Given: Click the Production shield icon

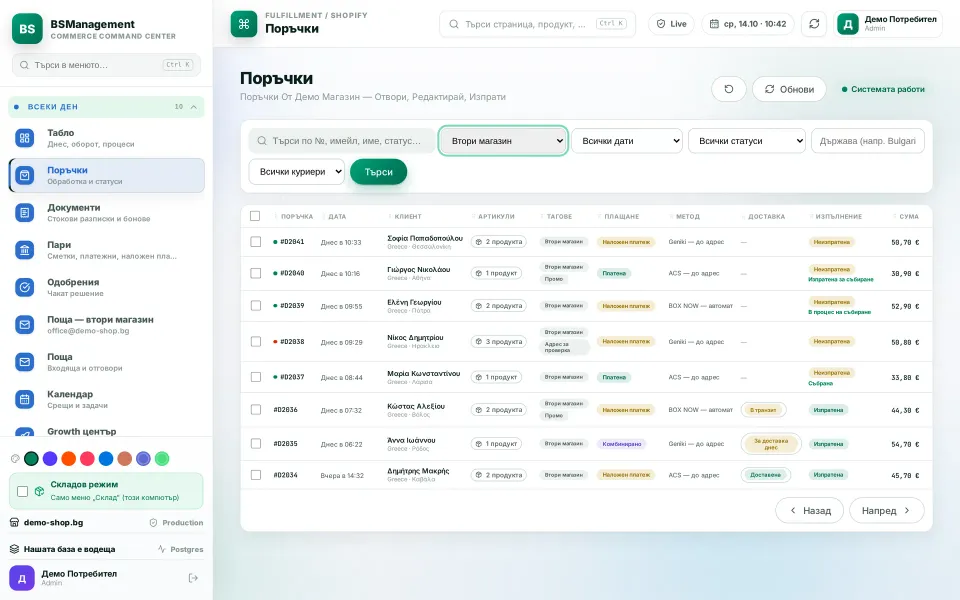Looking at the screenshot, I should point(154,523).
